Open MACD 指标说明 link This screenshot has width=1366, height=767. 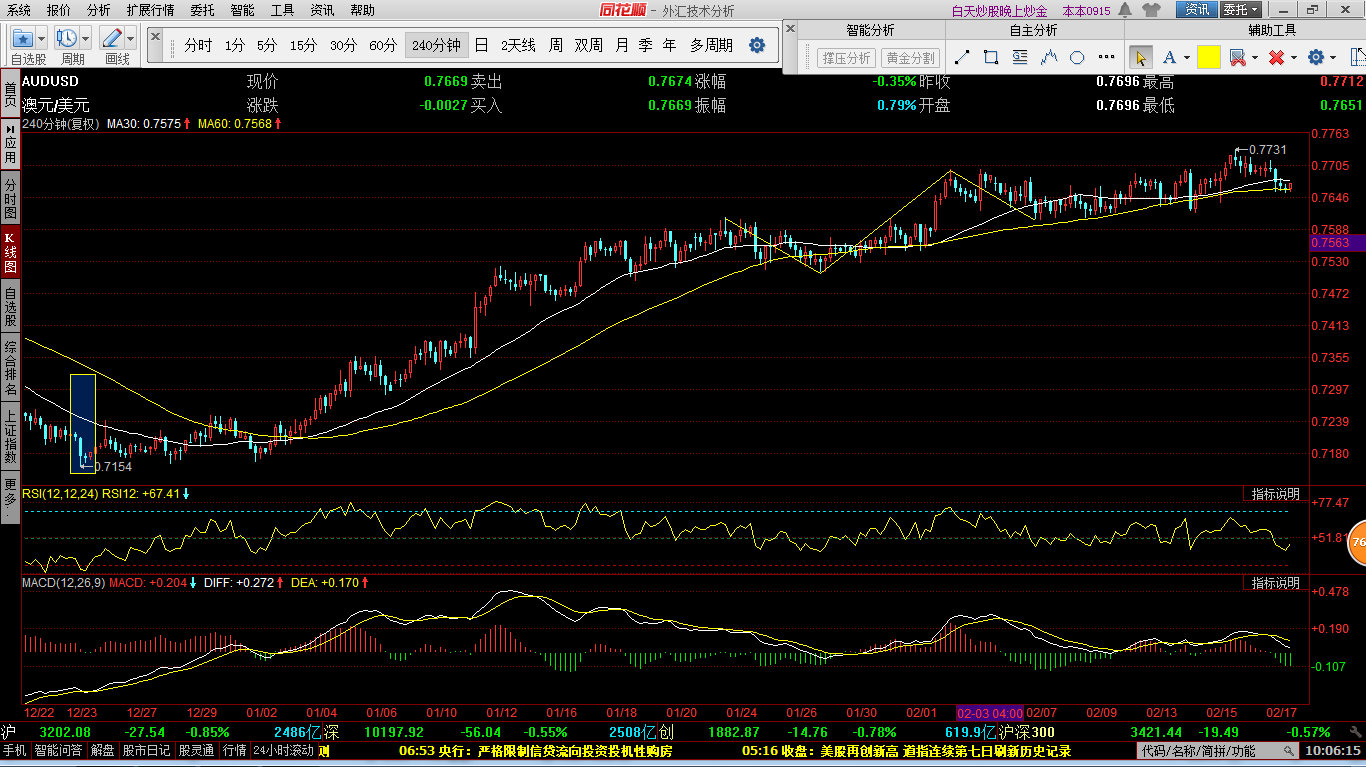click(x=1275, y=582)
